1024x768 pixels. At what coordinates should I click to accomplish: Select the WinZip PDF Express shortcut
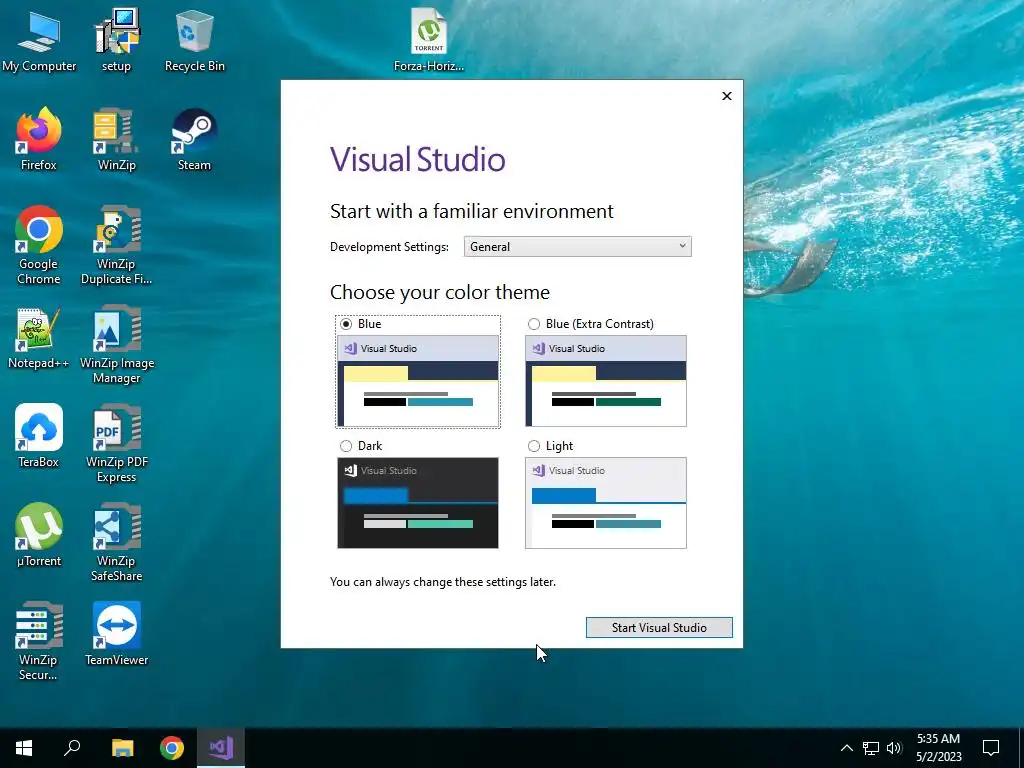[x=116, y=443]
